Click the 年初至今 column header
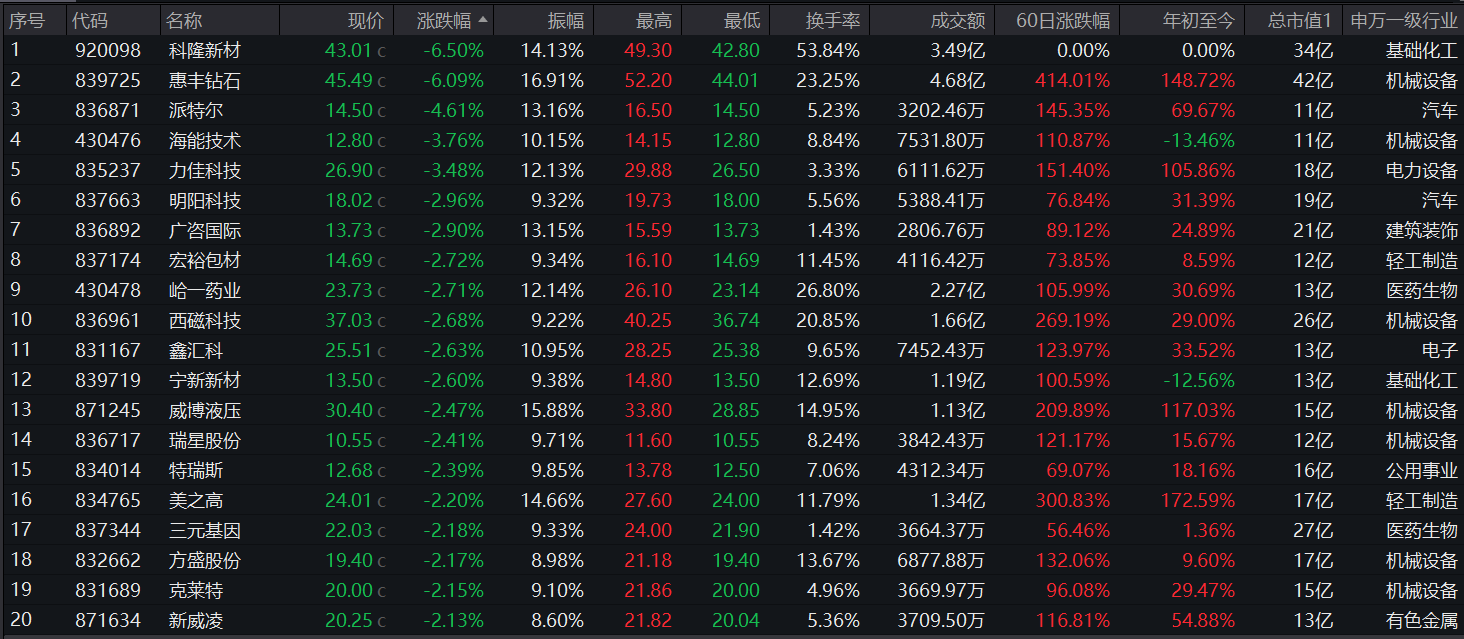This screenshot has height=639, width=1464. [x=1198, y=20]
